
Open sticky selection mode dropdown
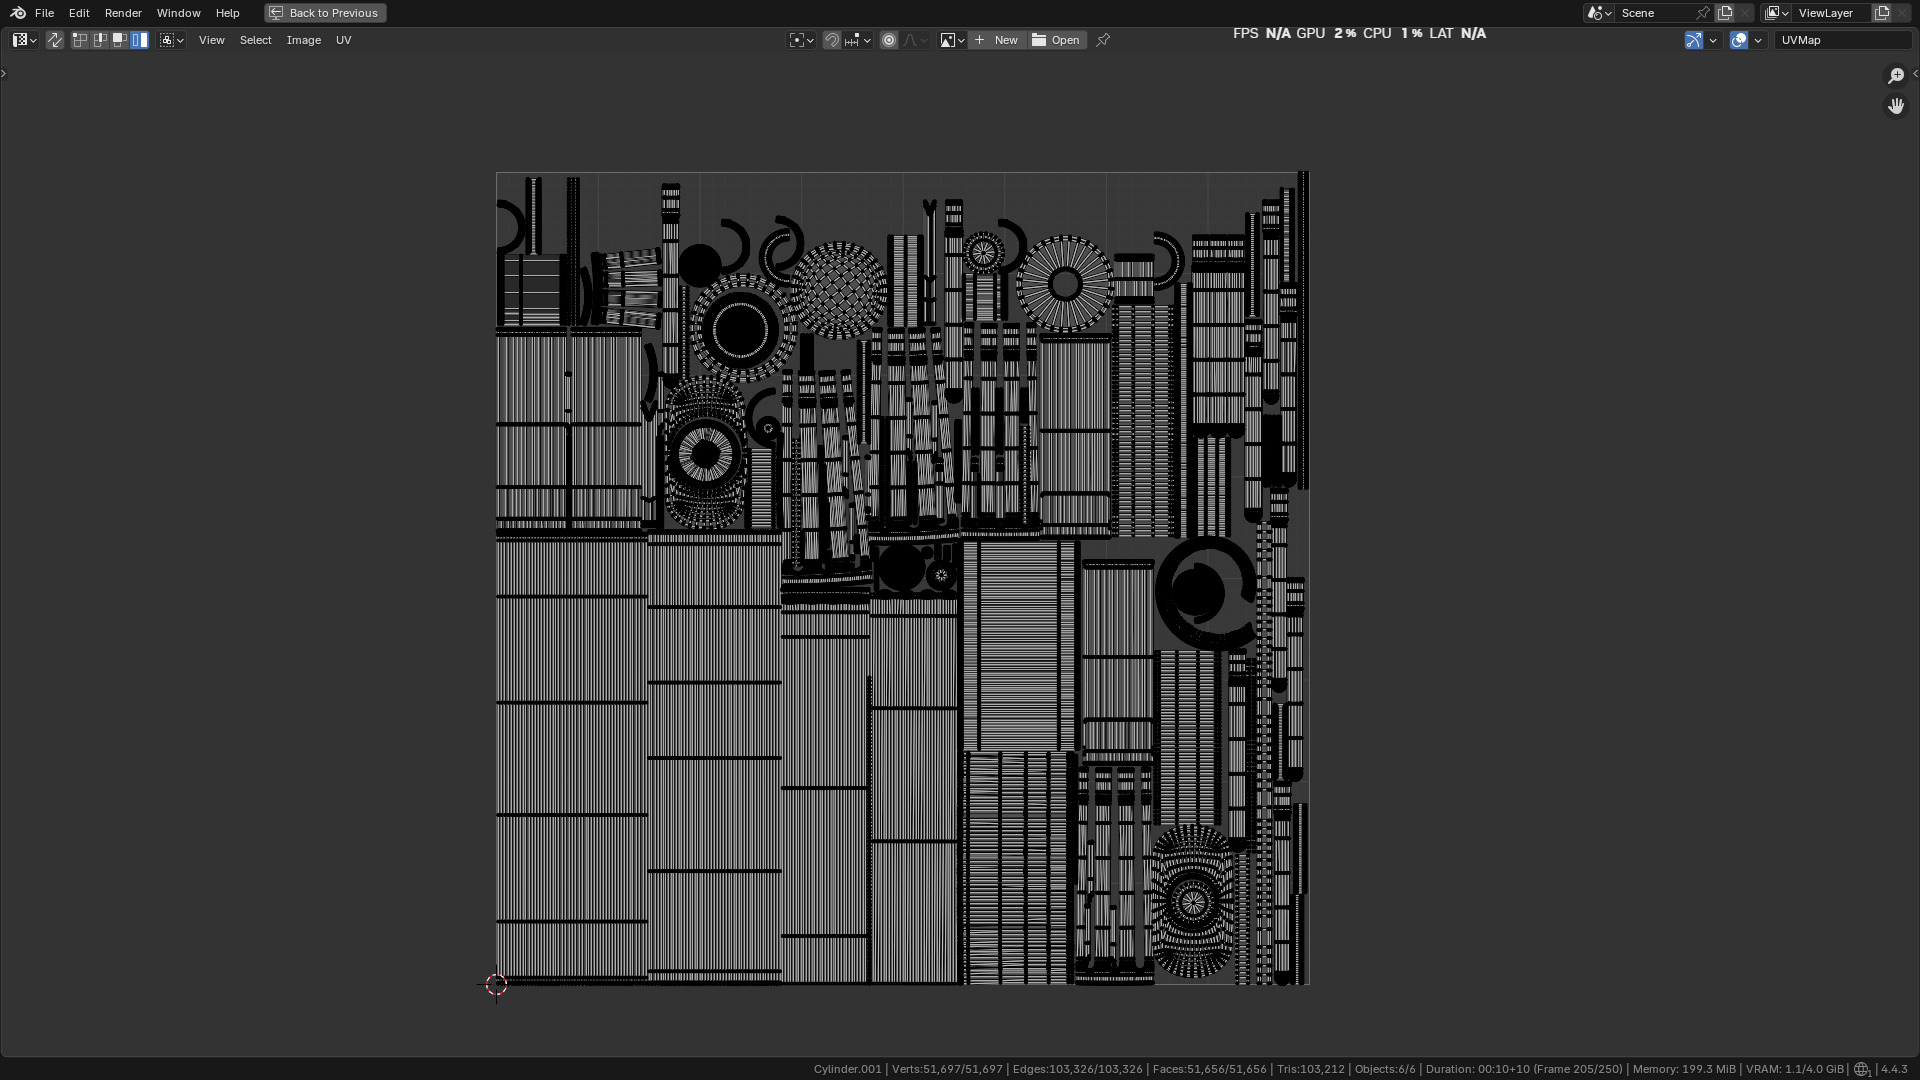172,40
